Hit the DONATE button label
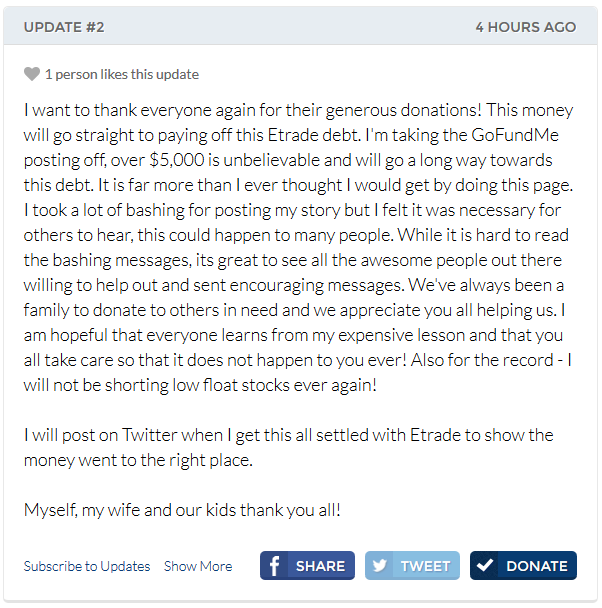This screenshot has width=602, height=608. click(536, 566)
